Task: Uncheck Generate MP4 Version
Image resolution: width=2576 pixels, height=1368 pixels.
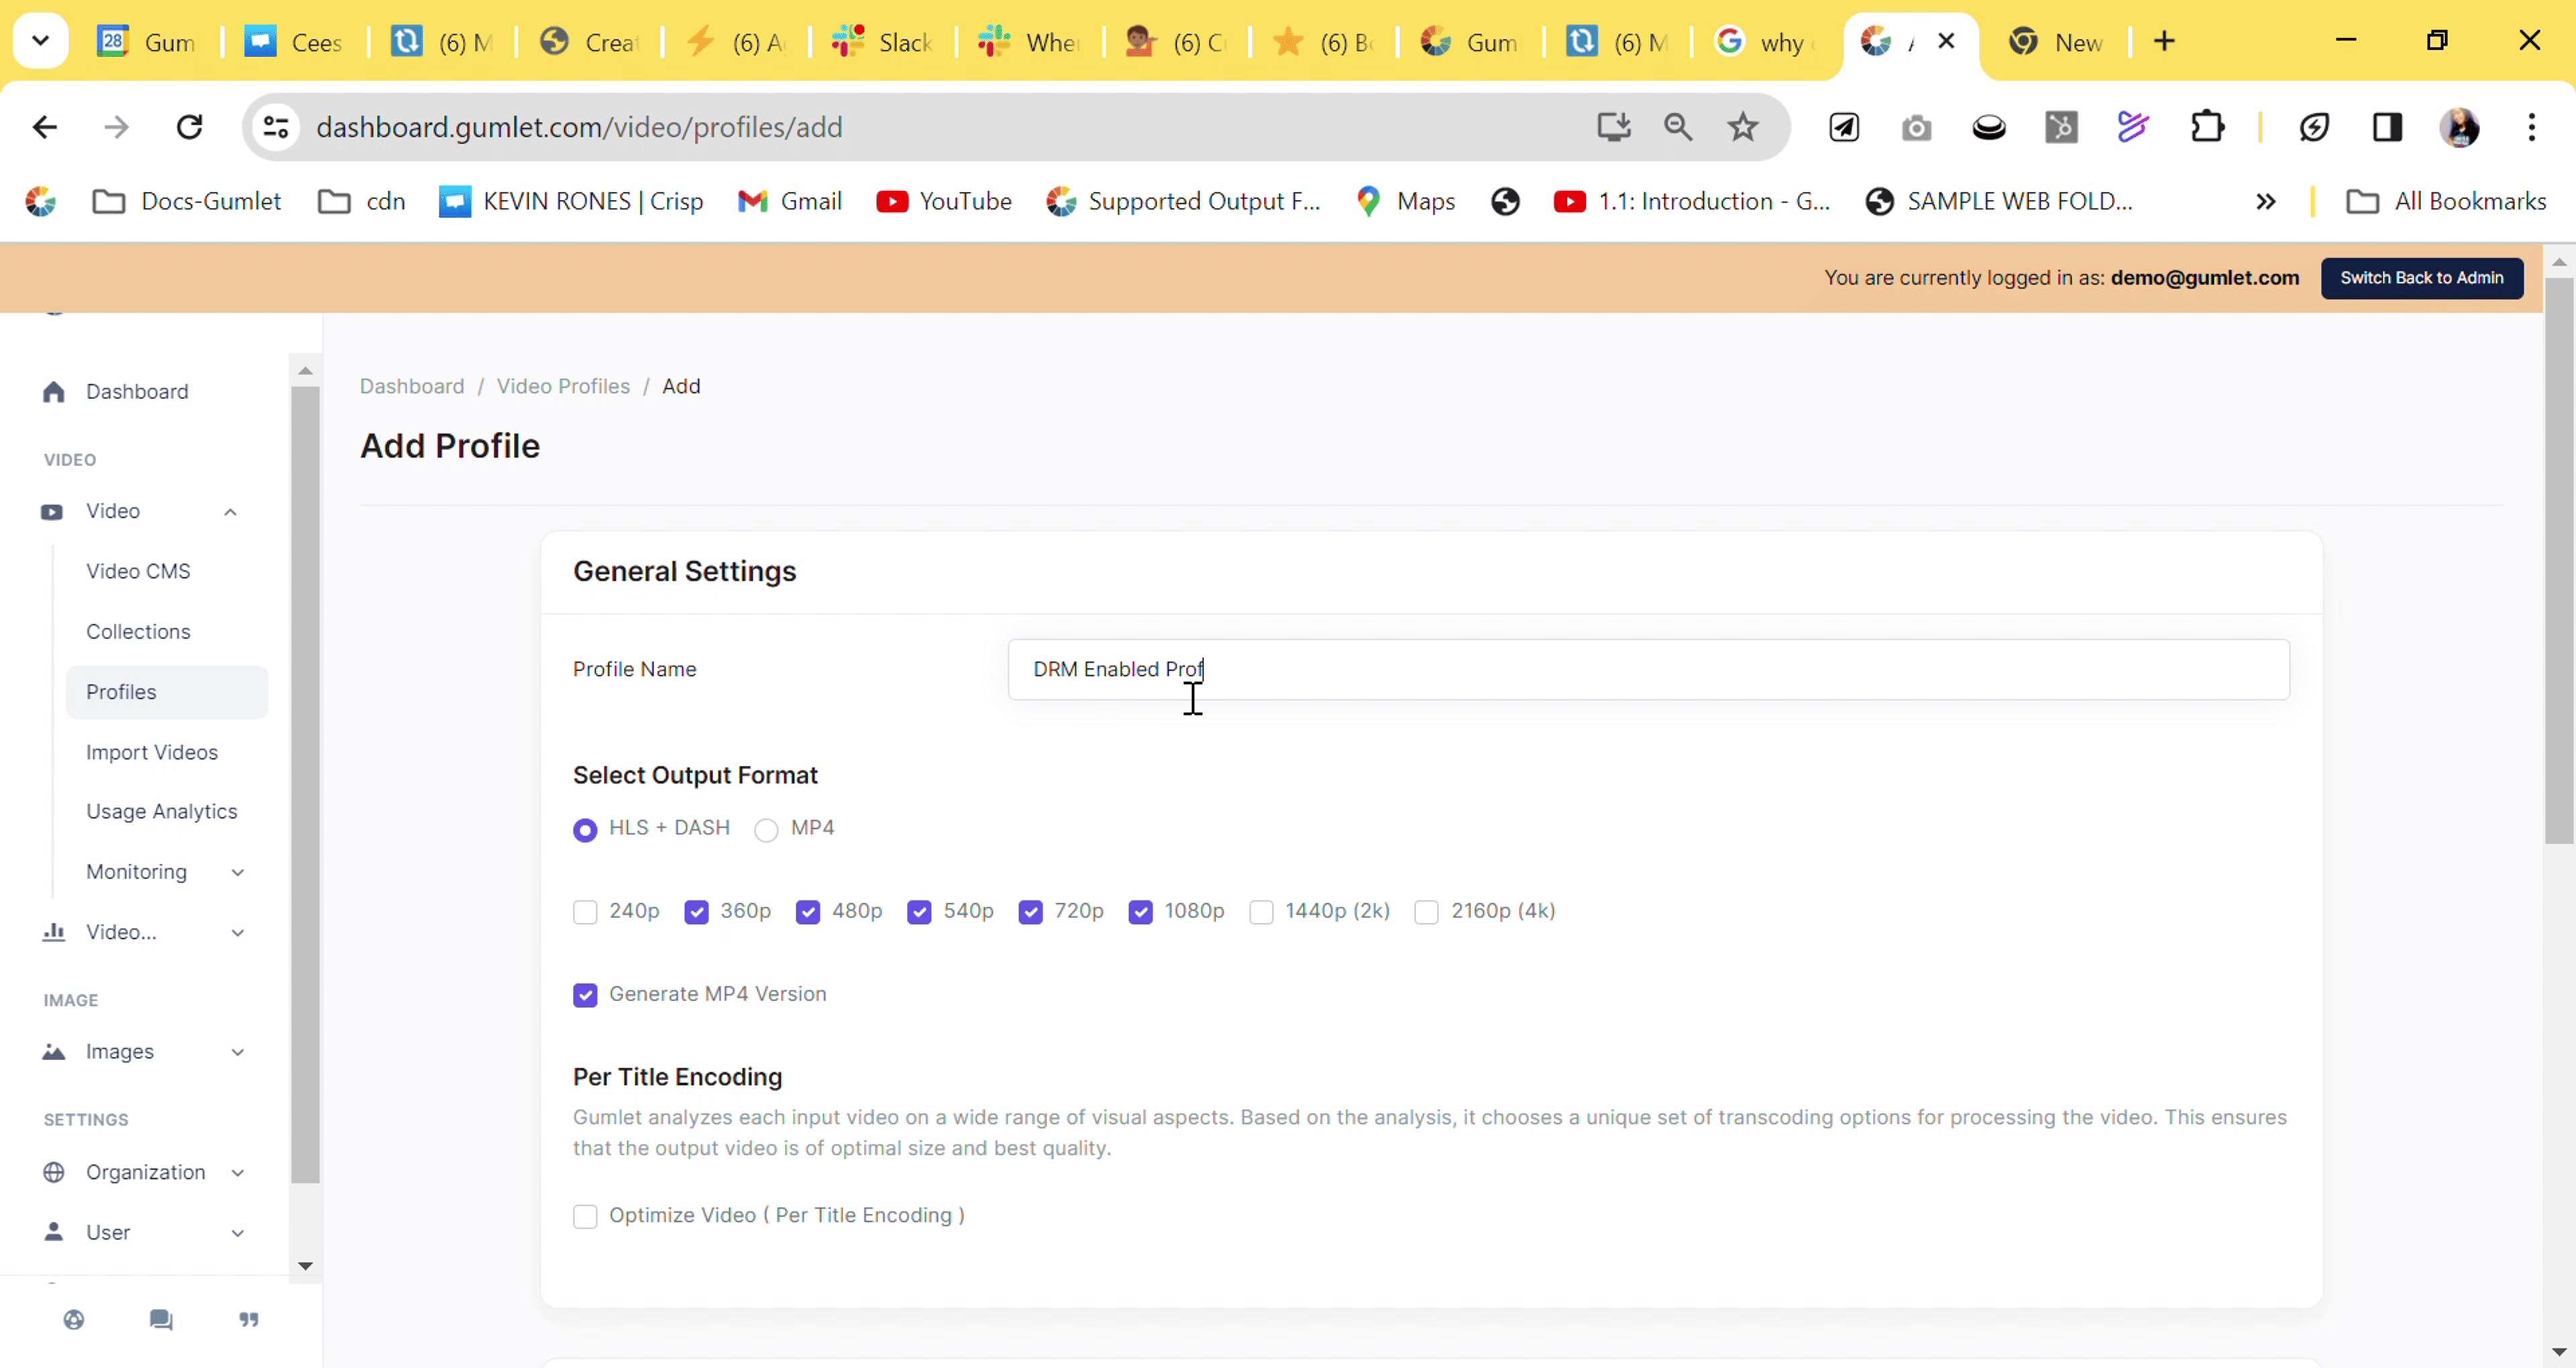Action: coord(585,995)
